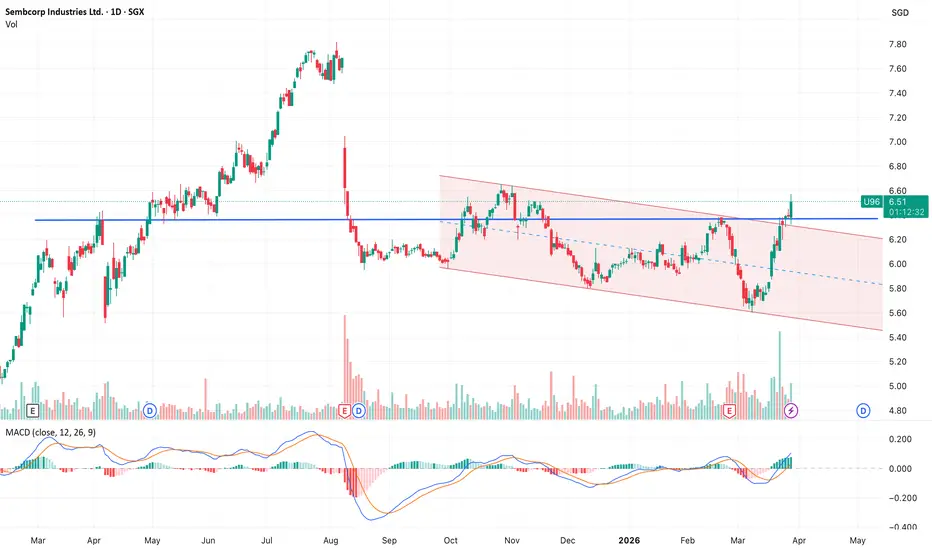The height and width of the screenshot is (550, 932).
Task: Click the purple lightning event marker
Action: point(791,410)
